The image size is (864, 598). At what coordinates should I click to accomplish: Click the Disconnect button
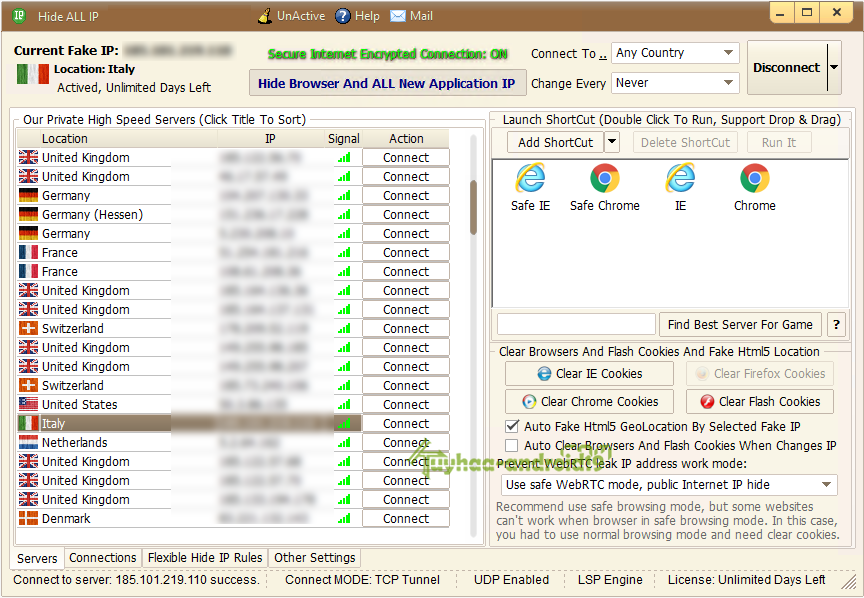[x=786, y=67]
